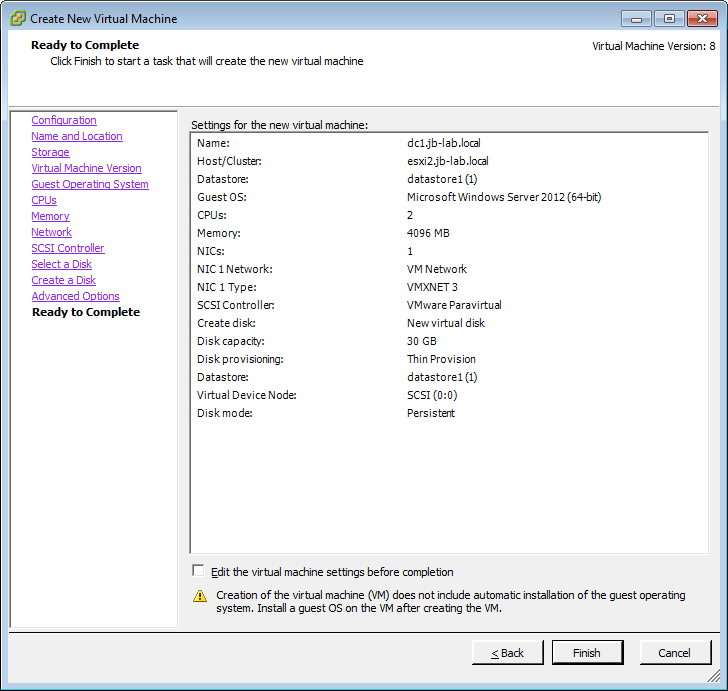Viewport: 728px width, 691px height.
Task: Maximize the Create New Virtual Machine window
Action: [668, 18]
